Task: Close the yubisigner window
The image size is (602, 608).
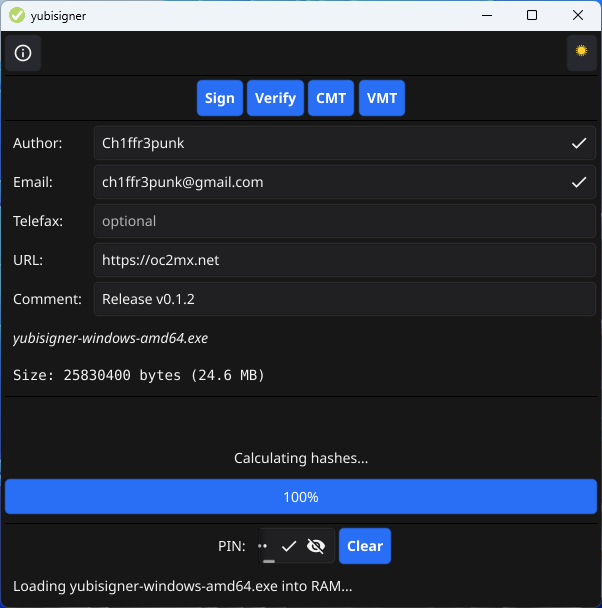Action: pos(578,16)
